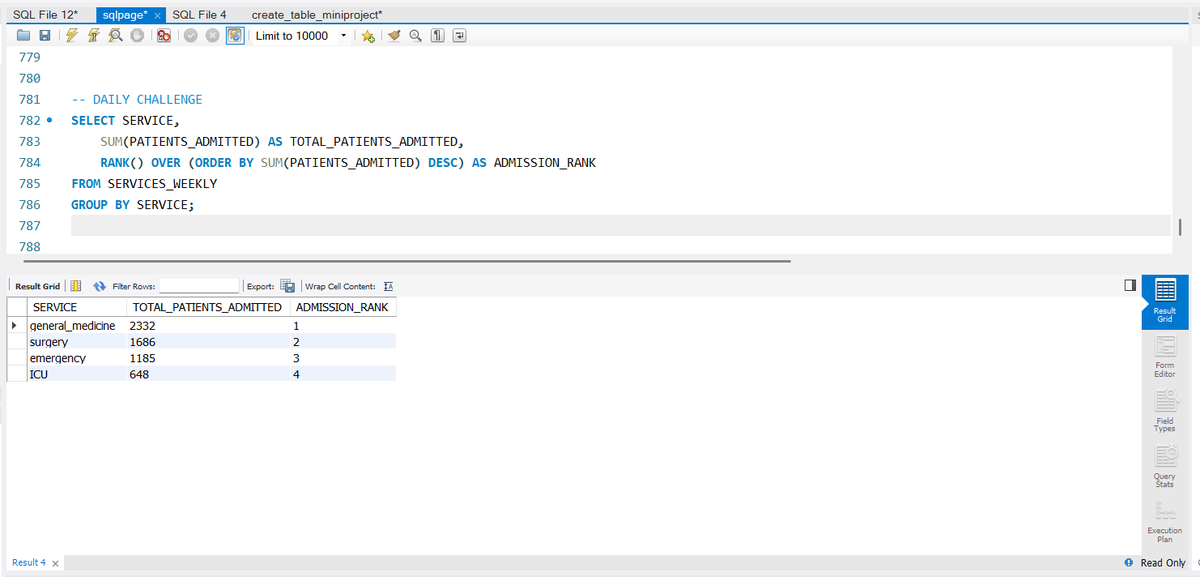
Task: Open the Field Types side panel
Action: pyautogui.click(x=1165, y=410)
